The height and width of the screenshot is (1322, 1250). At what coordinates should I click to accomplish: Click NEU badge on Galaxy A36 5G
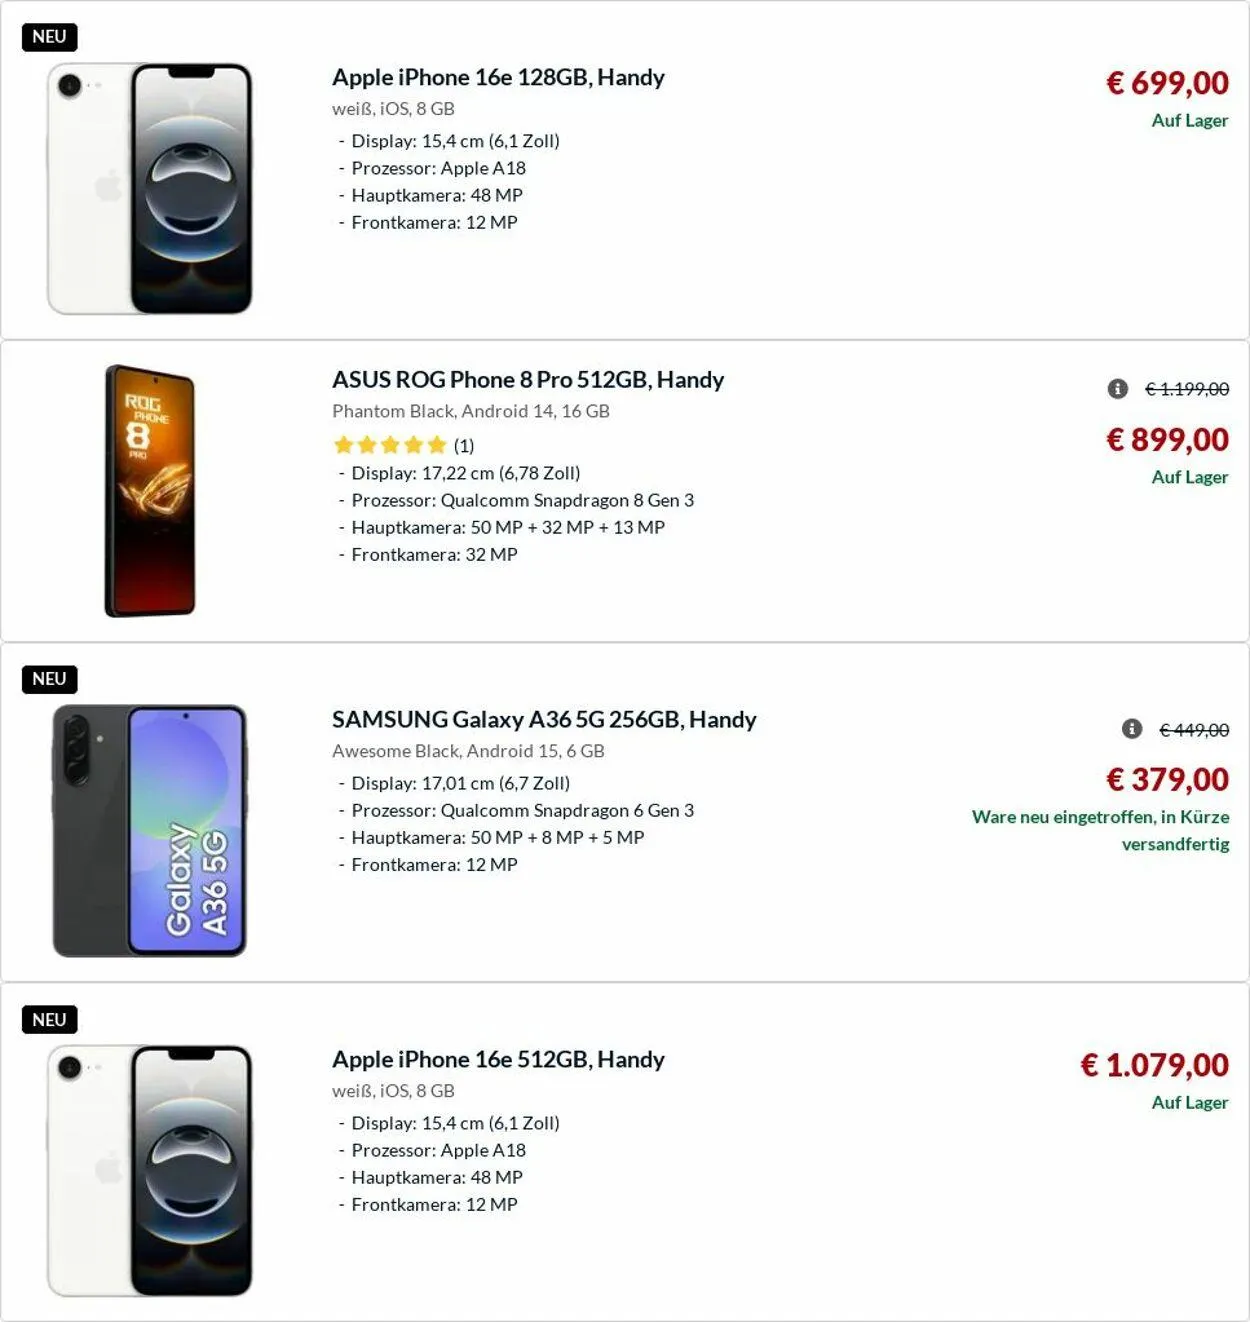[x=49, y=679]
